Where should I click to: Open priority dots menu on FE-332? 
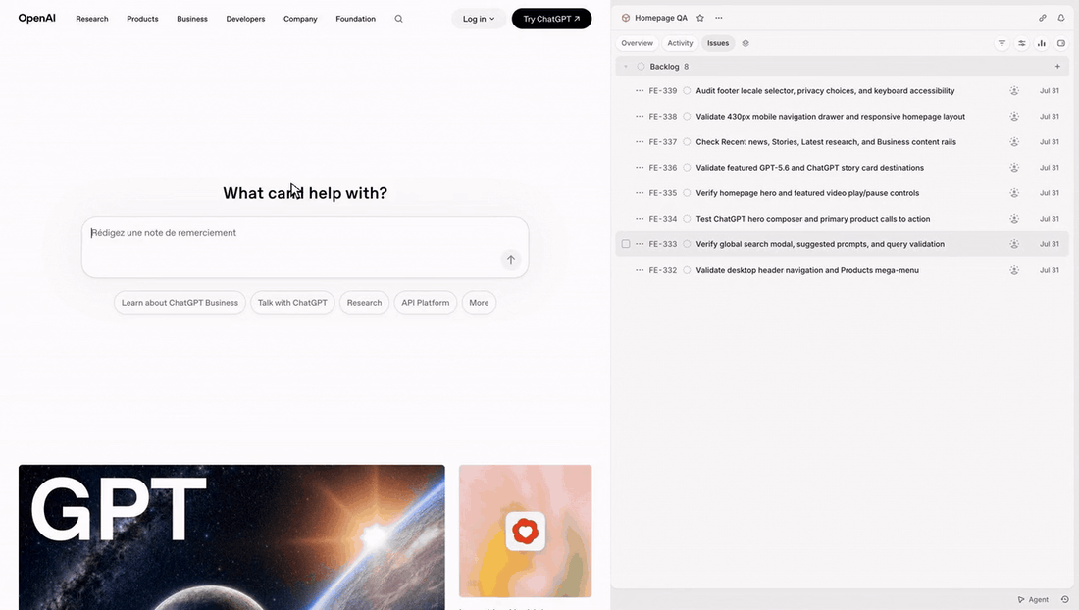pyautogui.click(x=639, y=270)
